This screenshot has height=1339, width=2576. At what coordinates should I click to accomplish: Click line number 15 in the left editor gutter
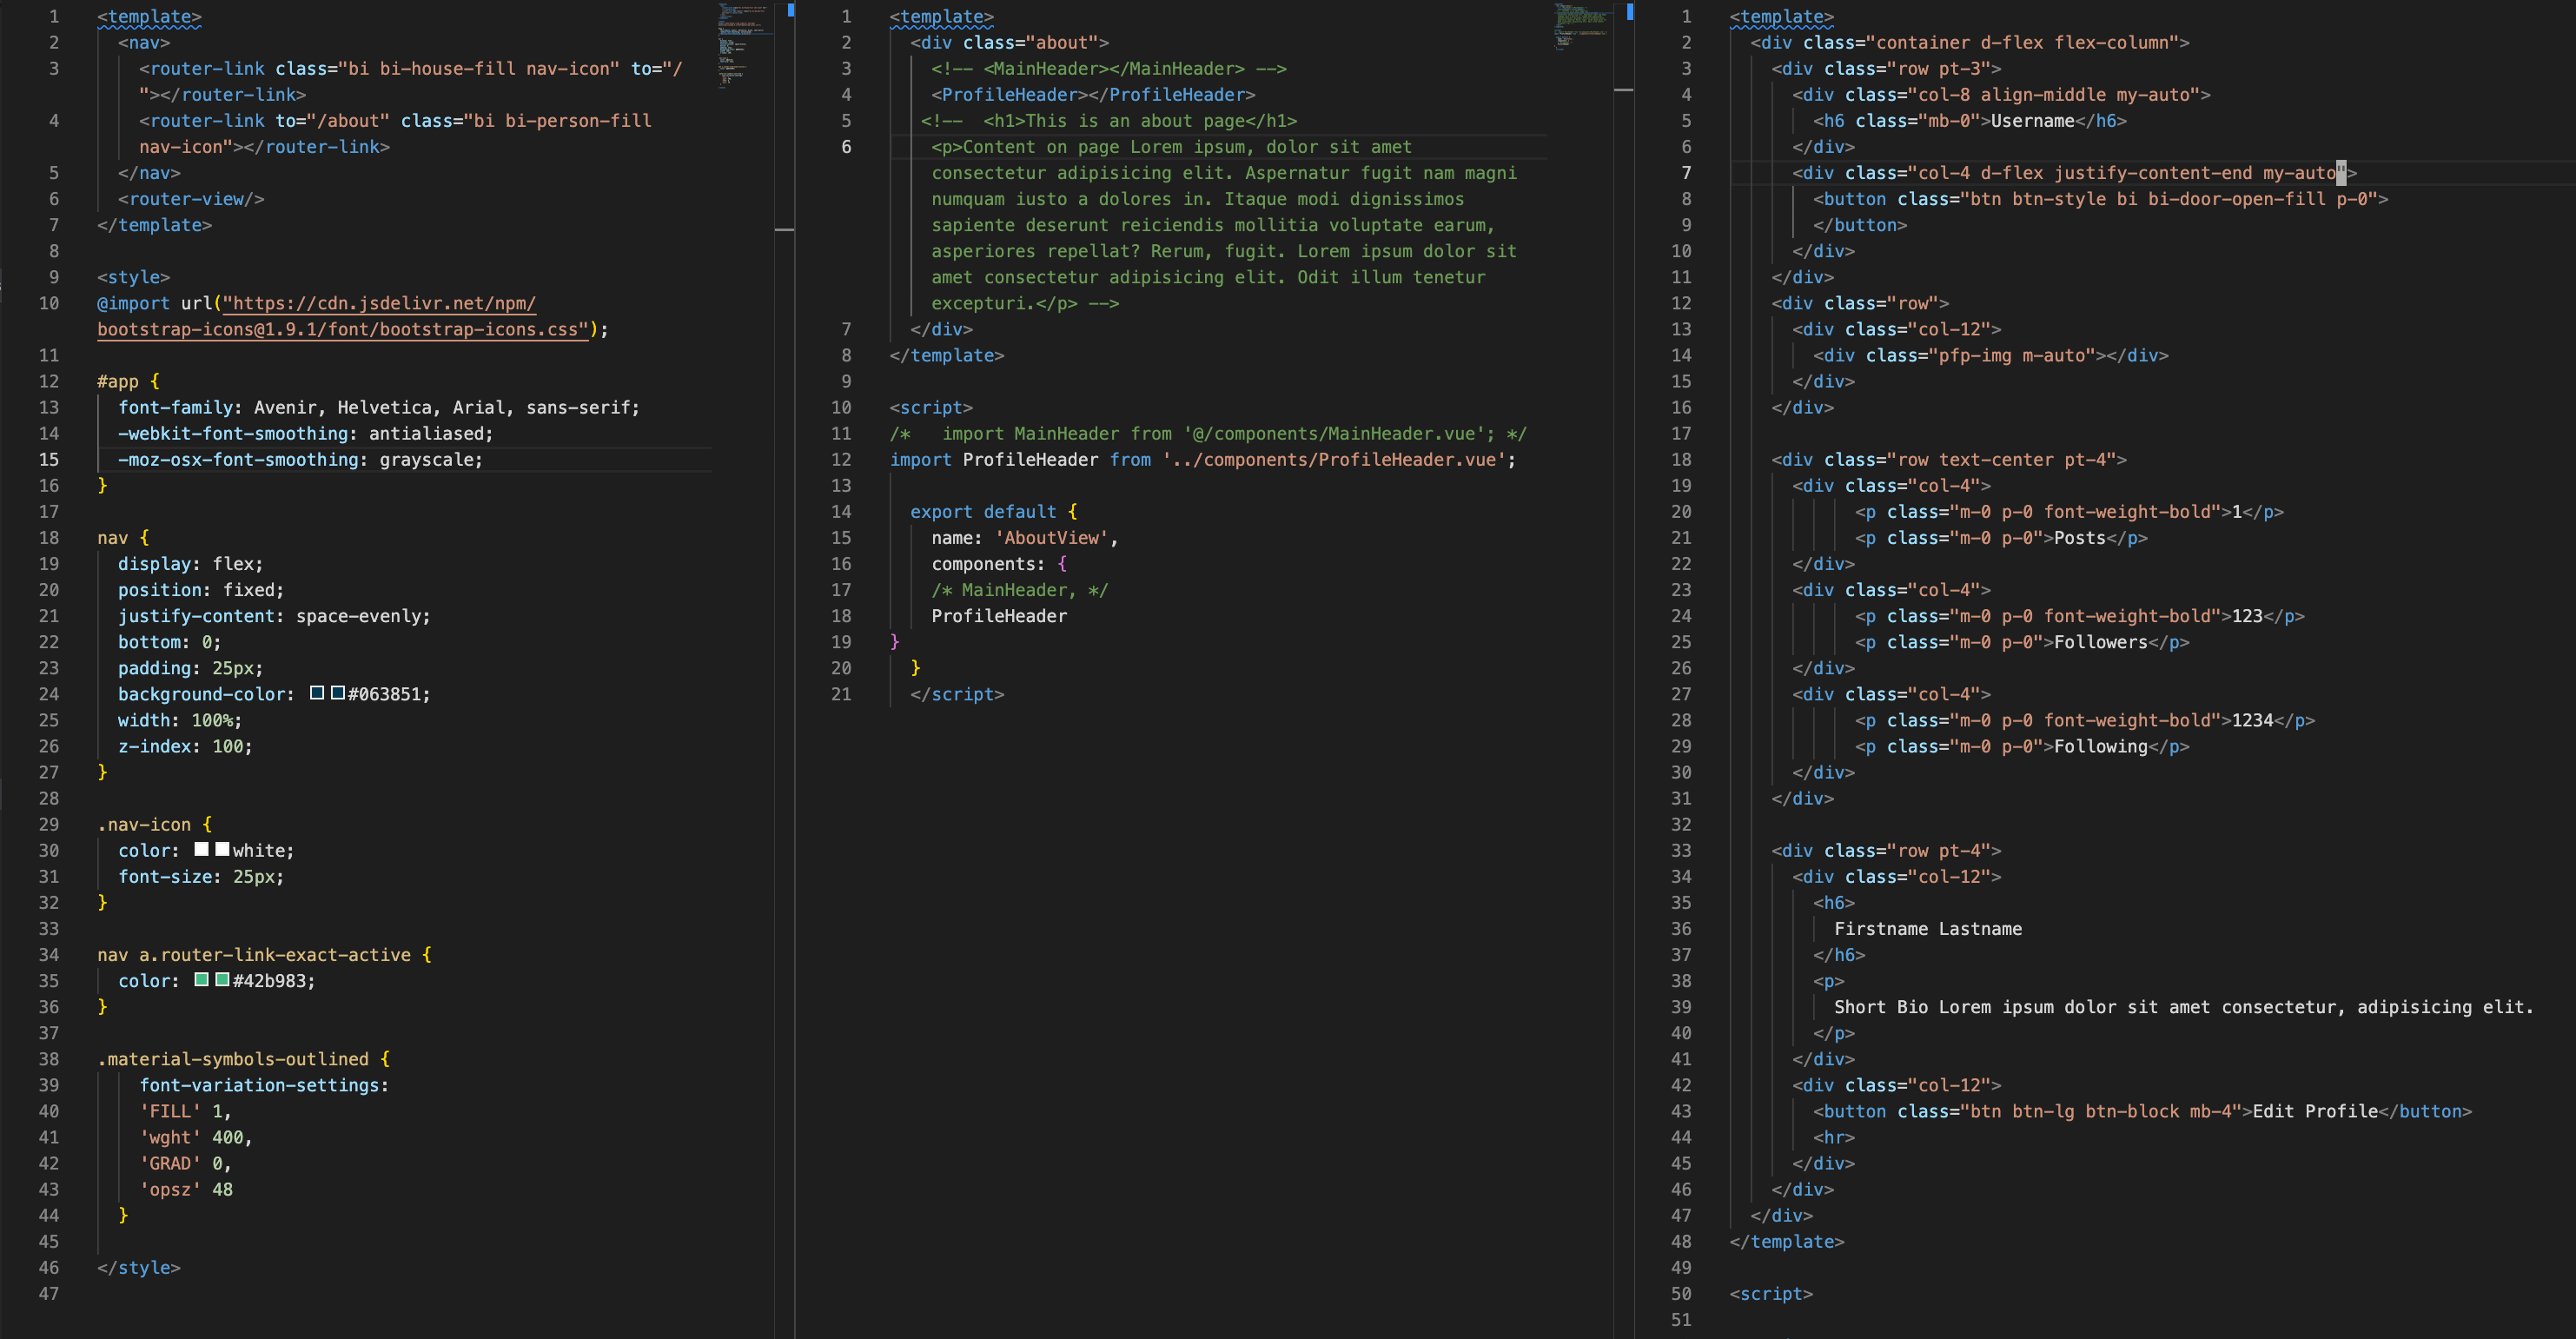click(49, 459)
